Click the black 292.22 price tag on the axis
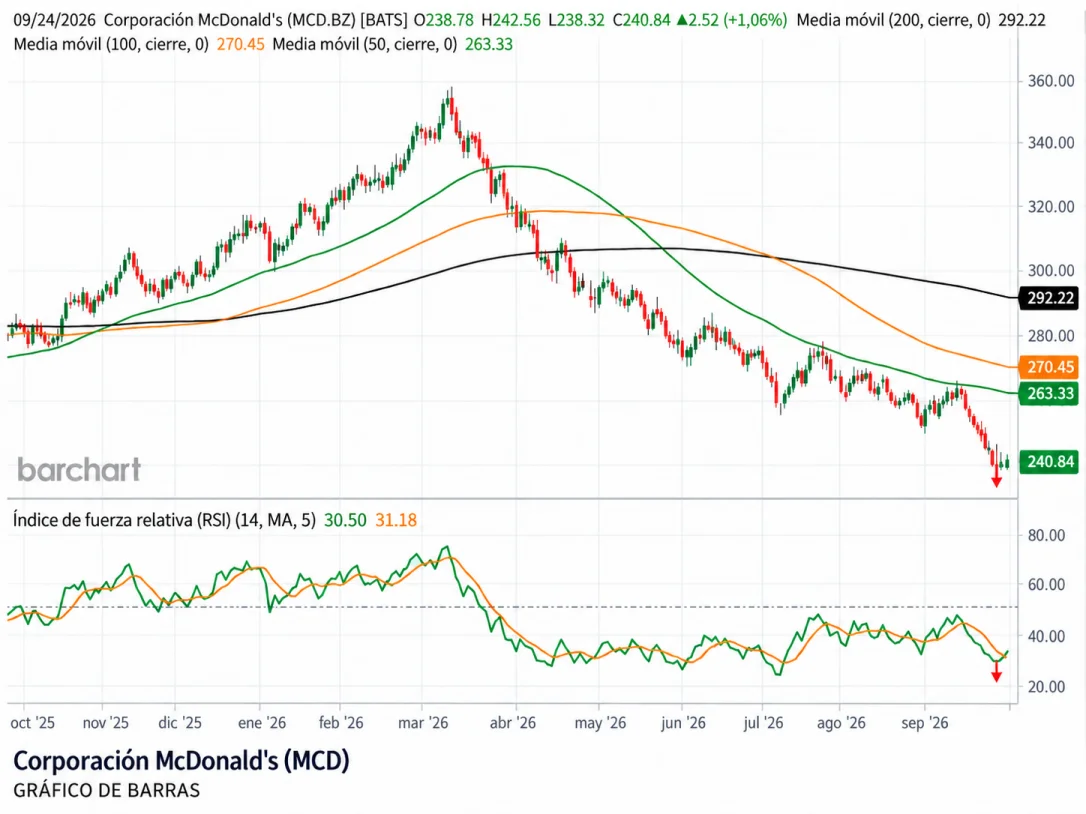 (1050, 299)
